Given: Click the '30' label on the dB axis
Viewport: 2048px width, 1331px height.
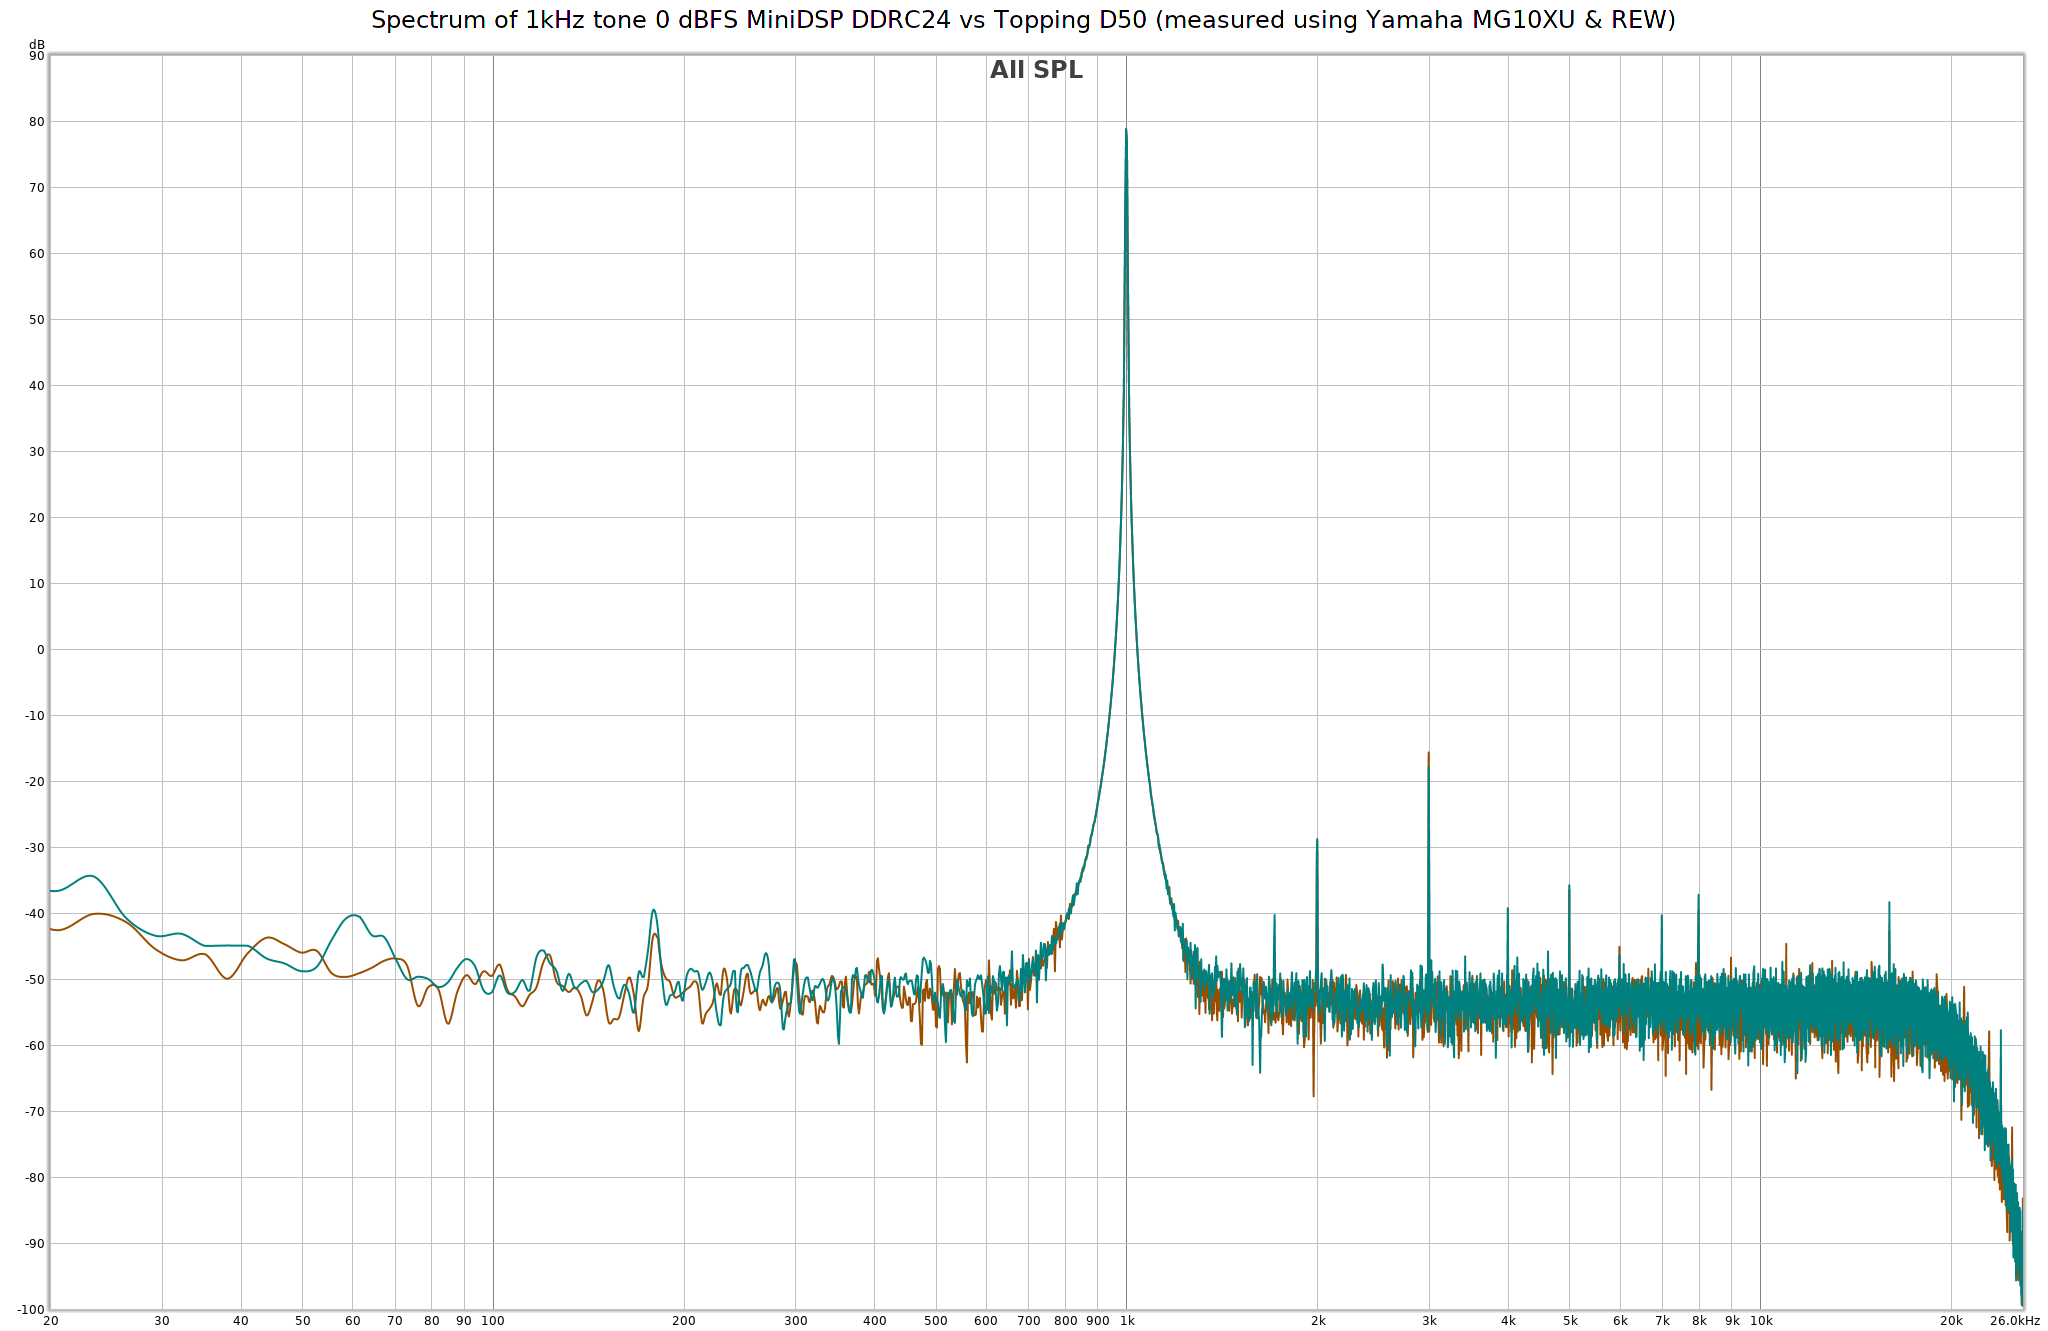Looking at the screenshot, I should coord(37,452).
